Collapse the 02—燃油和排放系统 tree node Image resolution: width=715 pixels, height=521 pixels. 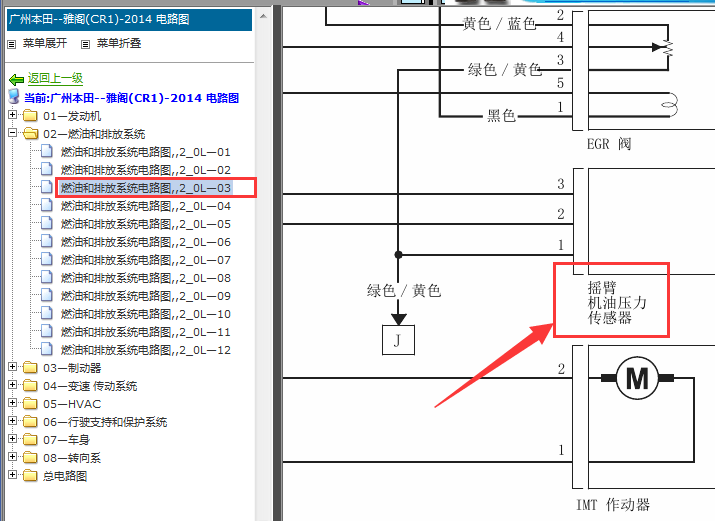tap(12, 133)
